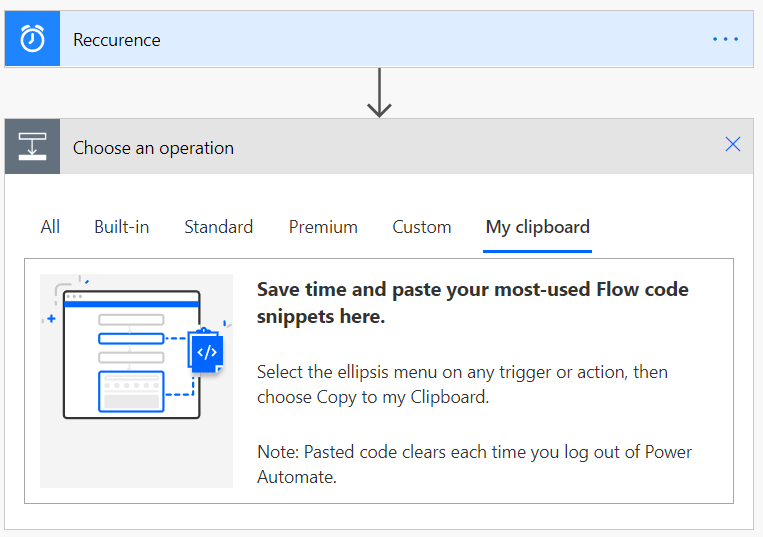The width and height of the screenshot is (763, 537).
Task: Click the arrow connector between steps
Action: click(x=379, y=93)
